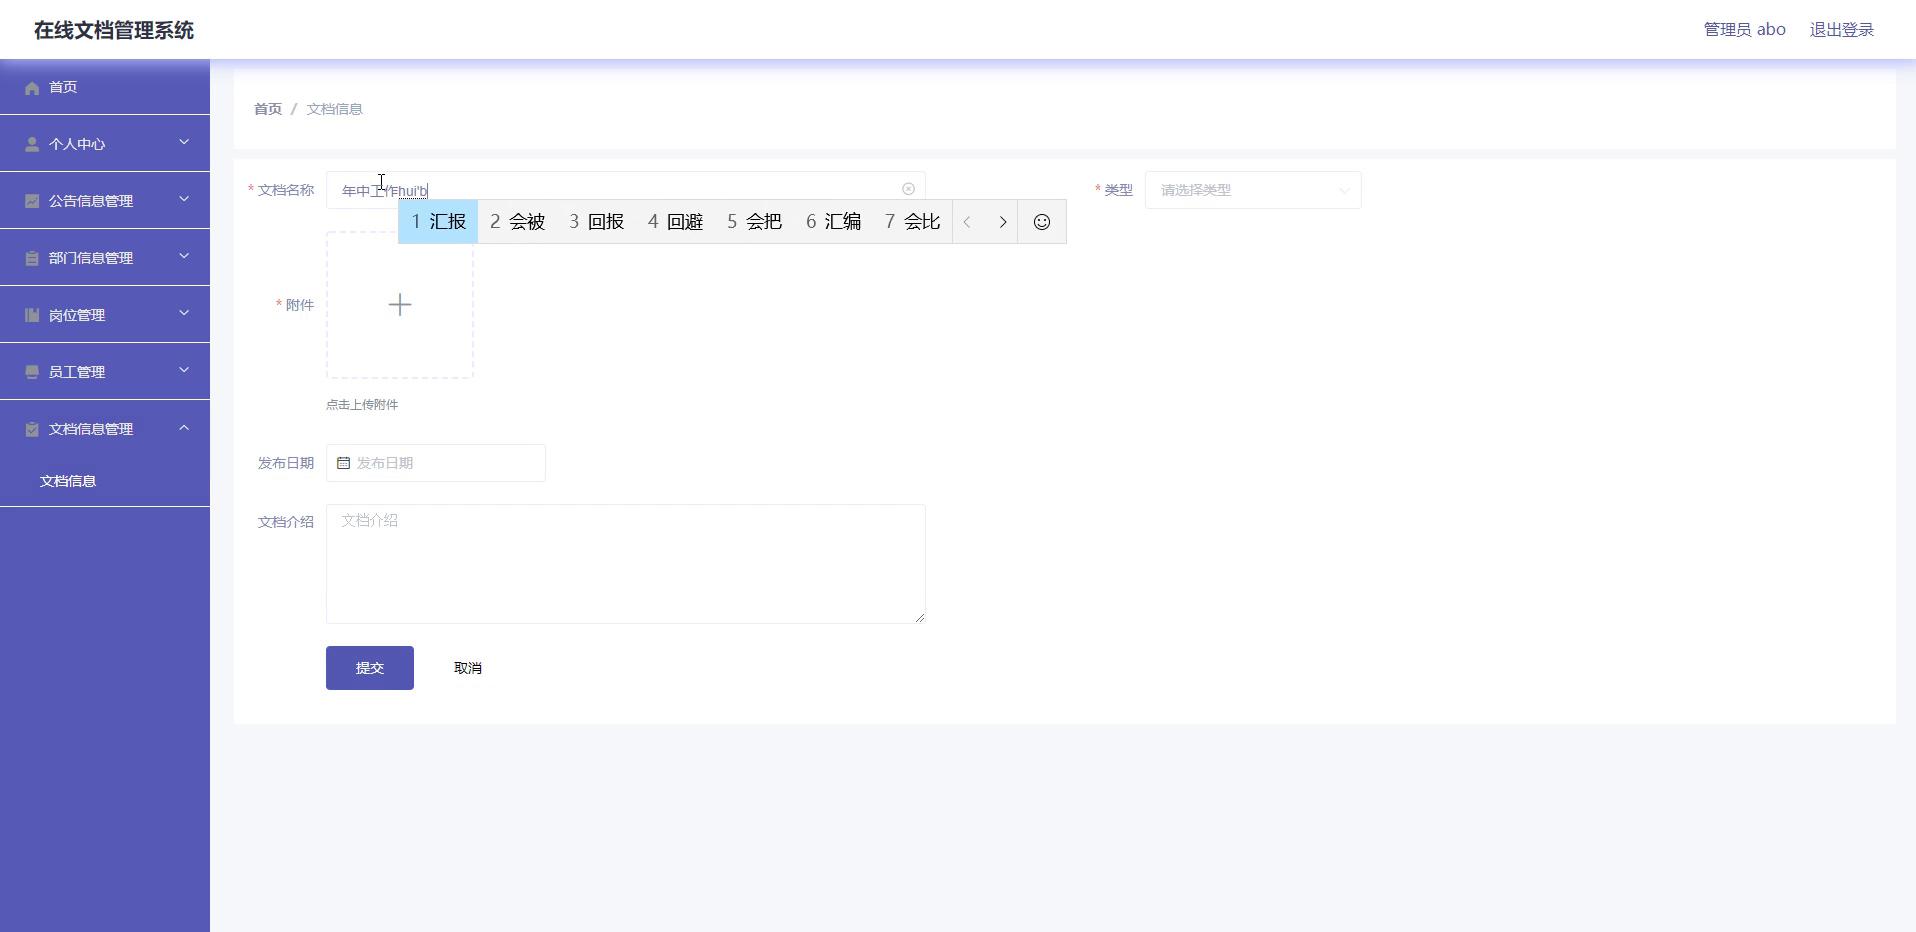This screenshot has width=1916, height=932.
Task: Click the 取消 cancel button
Action: [x=467, y=668]
